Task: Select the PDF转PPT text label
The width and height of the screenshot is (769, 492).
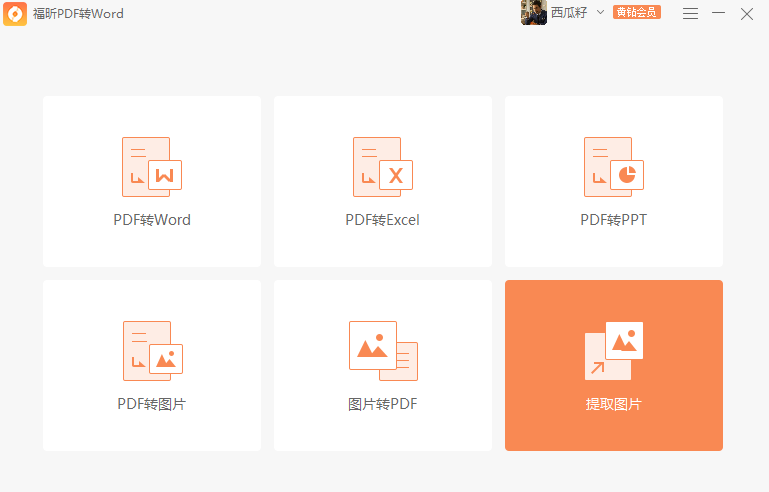Action: 613,220
